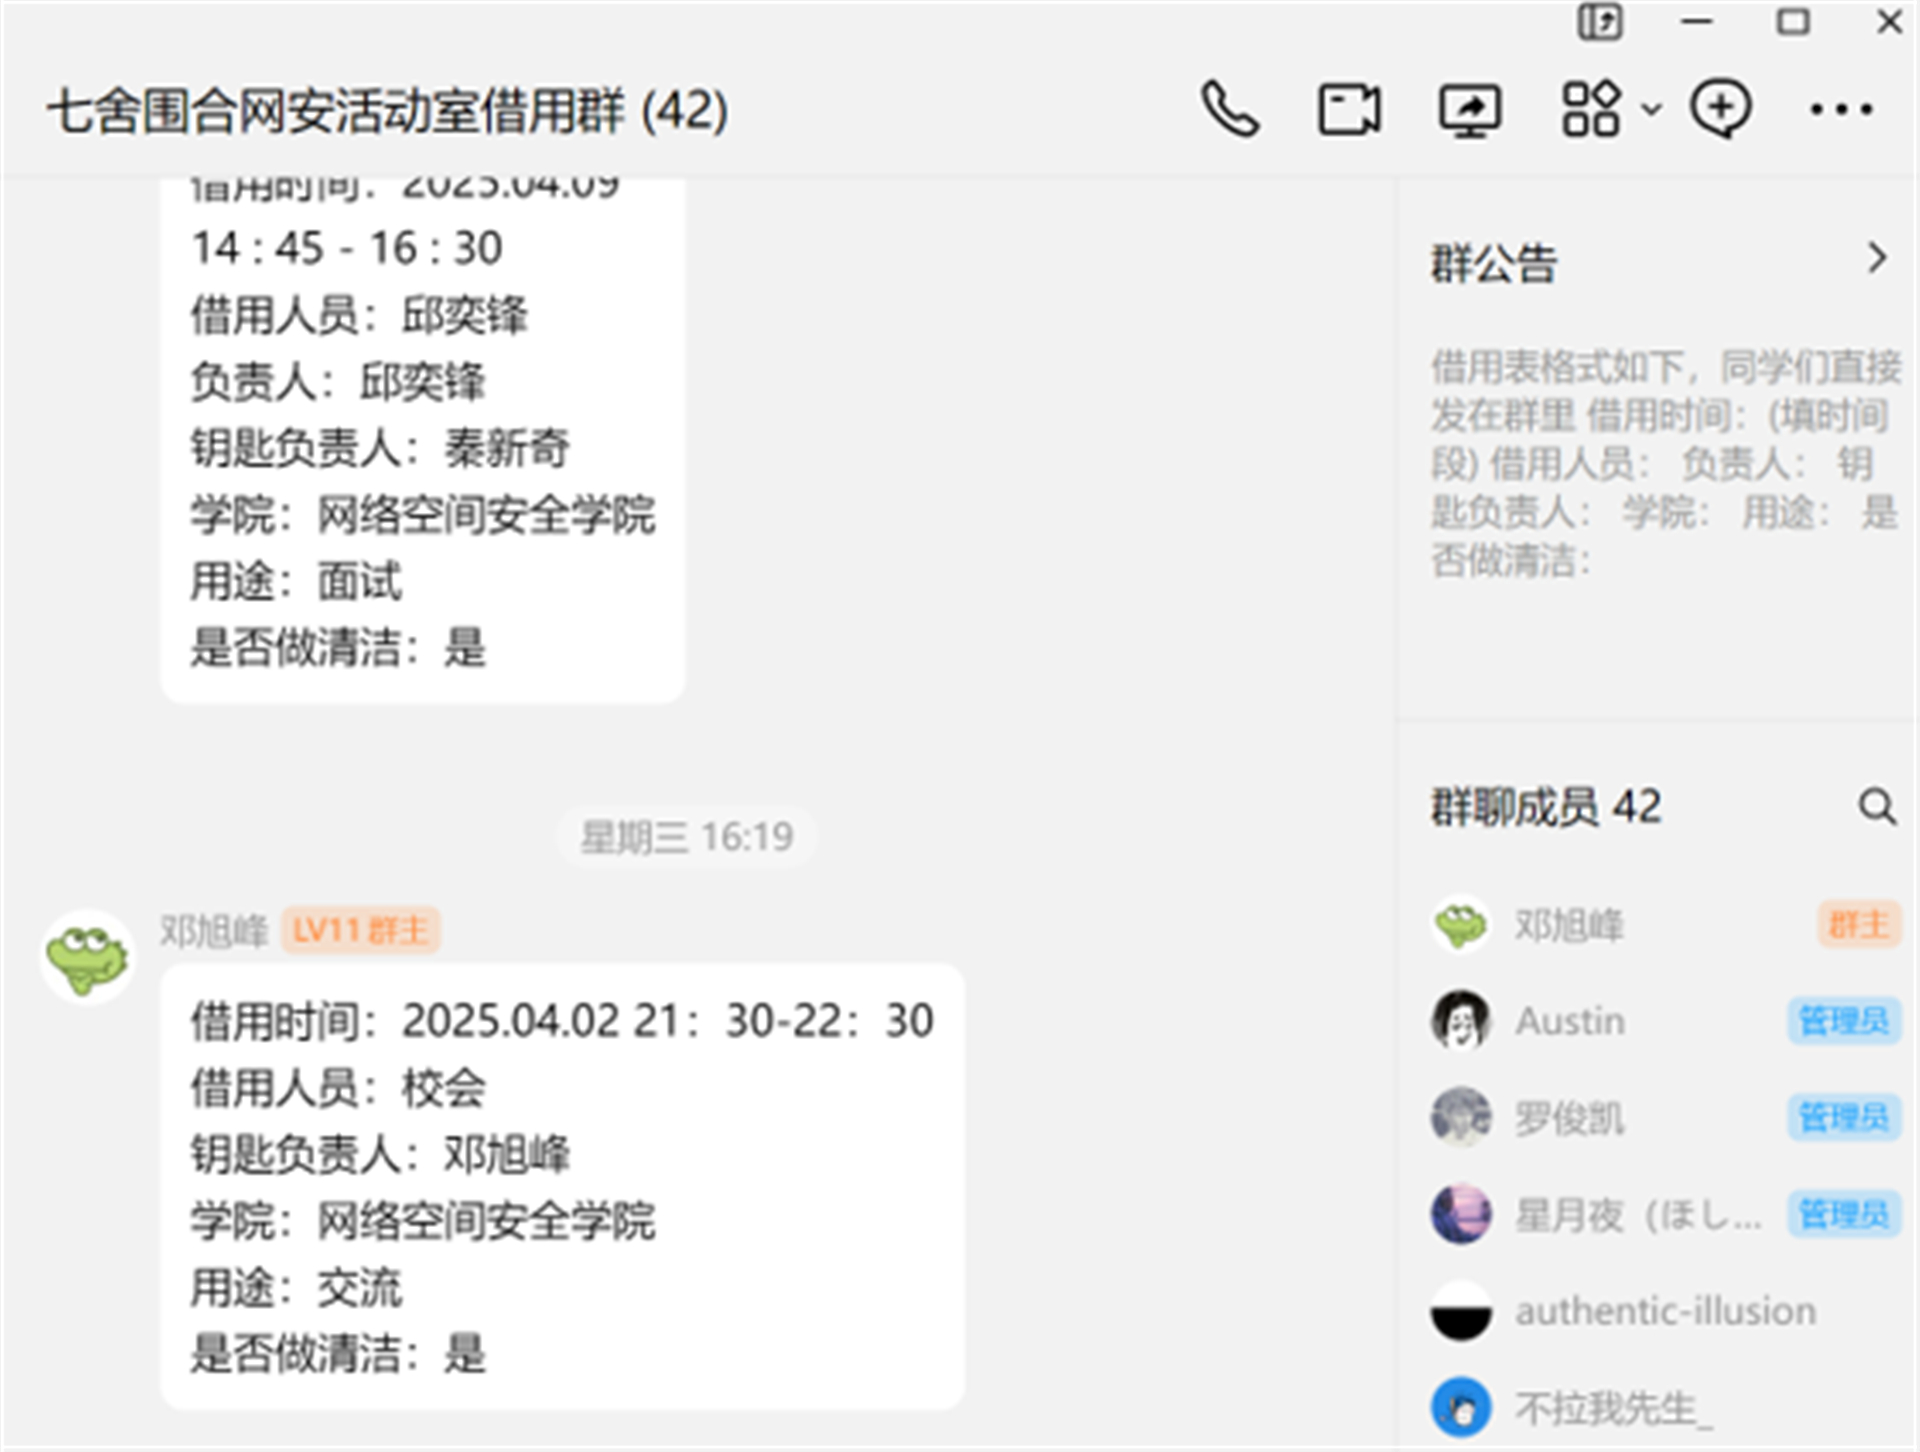The height and width of the screenshot is (1452, 1920).
Task: Click the 管理员 badge next to Austin
Action: 1845,1021
